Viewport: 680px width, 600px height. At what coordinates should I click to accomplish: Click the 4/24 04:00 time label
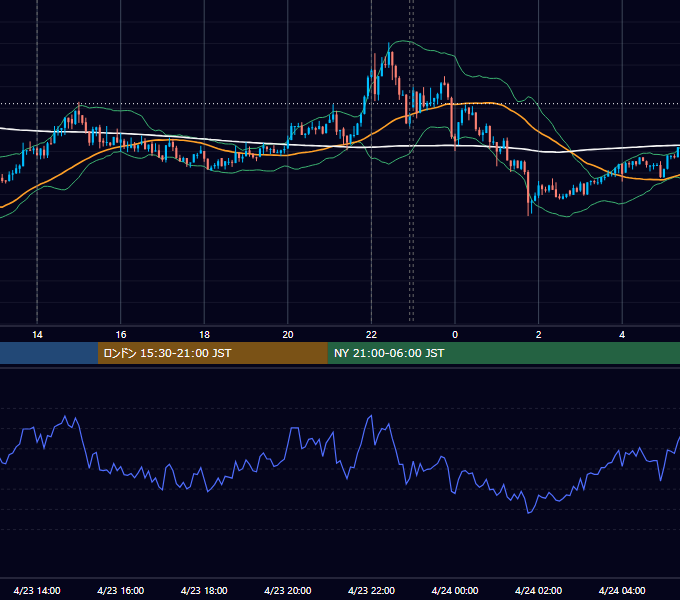point(622,590)
